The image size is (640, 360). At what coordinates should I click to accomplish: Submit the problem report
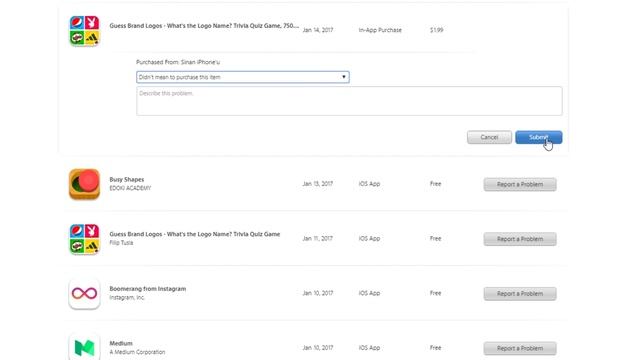(539, 137)
